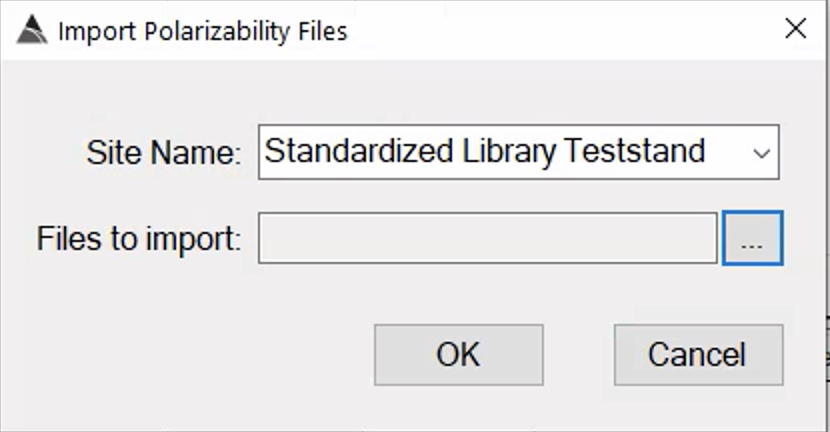Confirm import with the OK button

(458, 355)
